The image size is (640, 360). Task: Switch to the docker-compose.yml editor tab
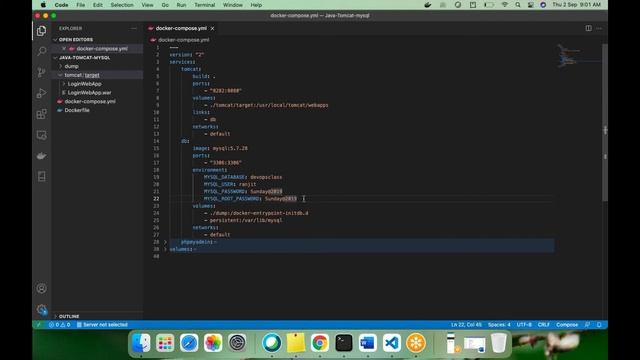click(x=181, y=28)
